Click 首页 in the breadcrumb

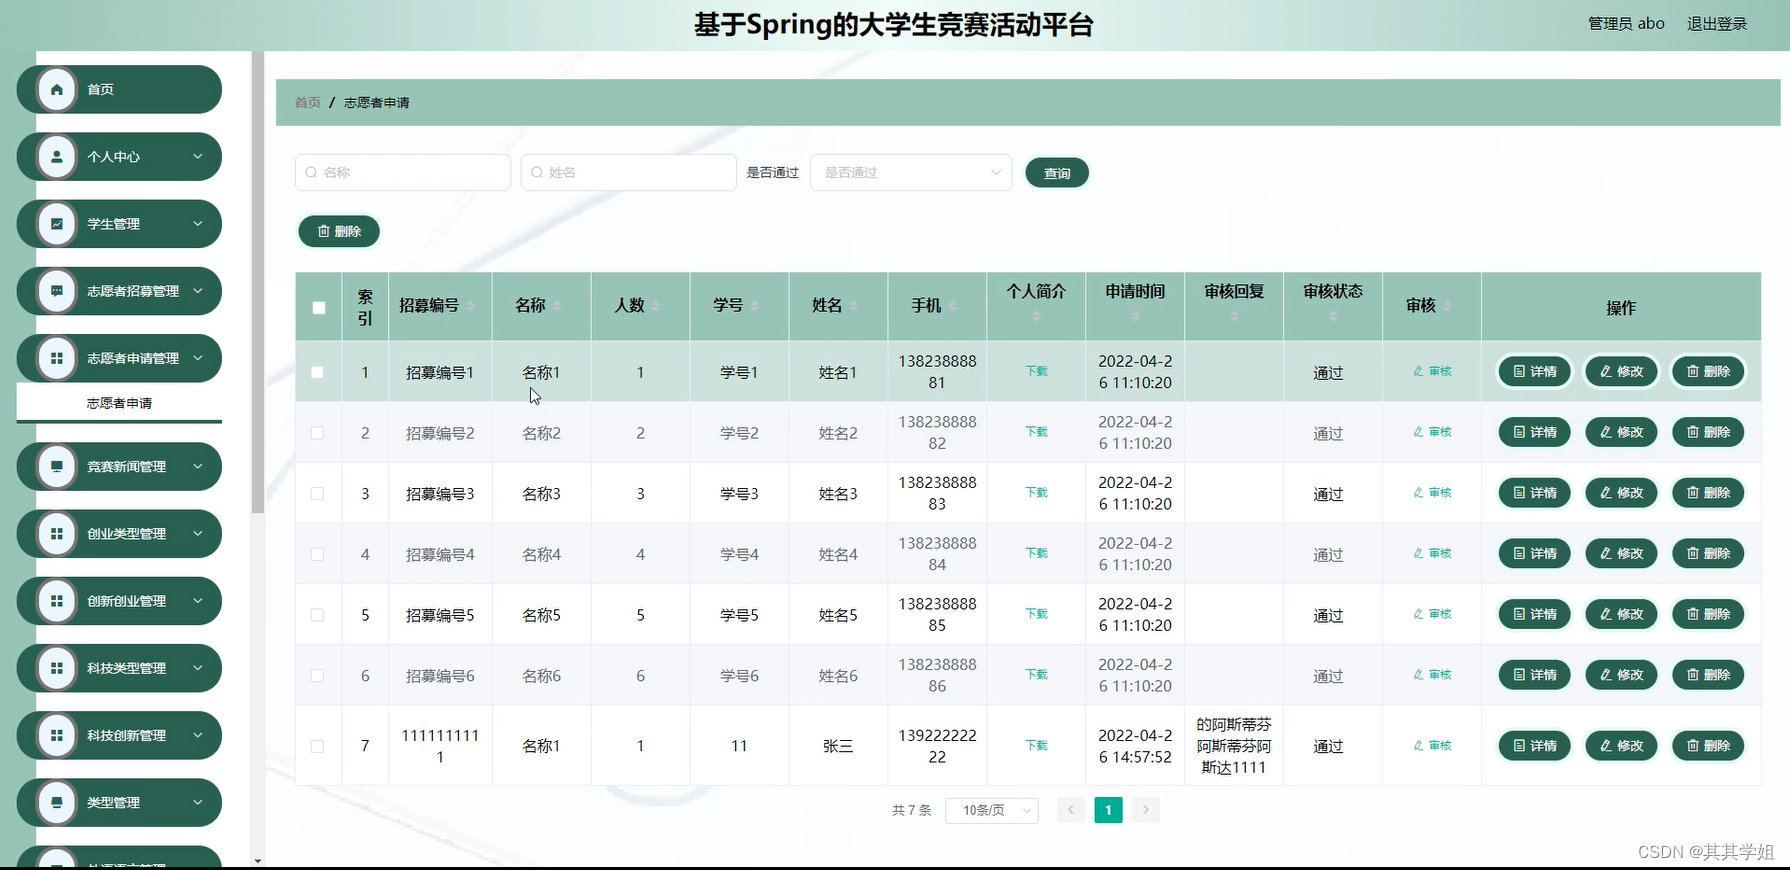(308, 103)
